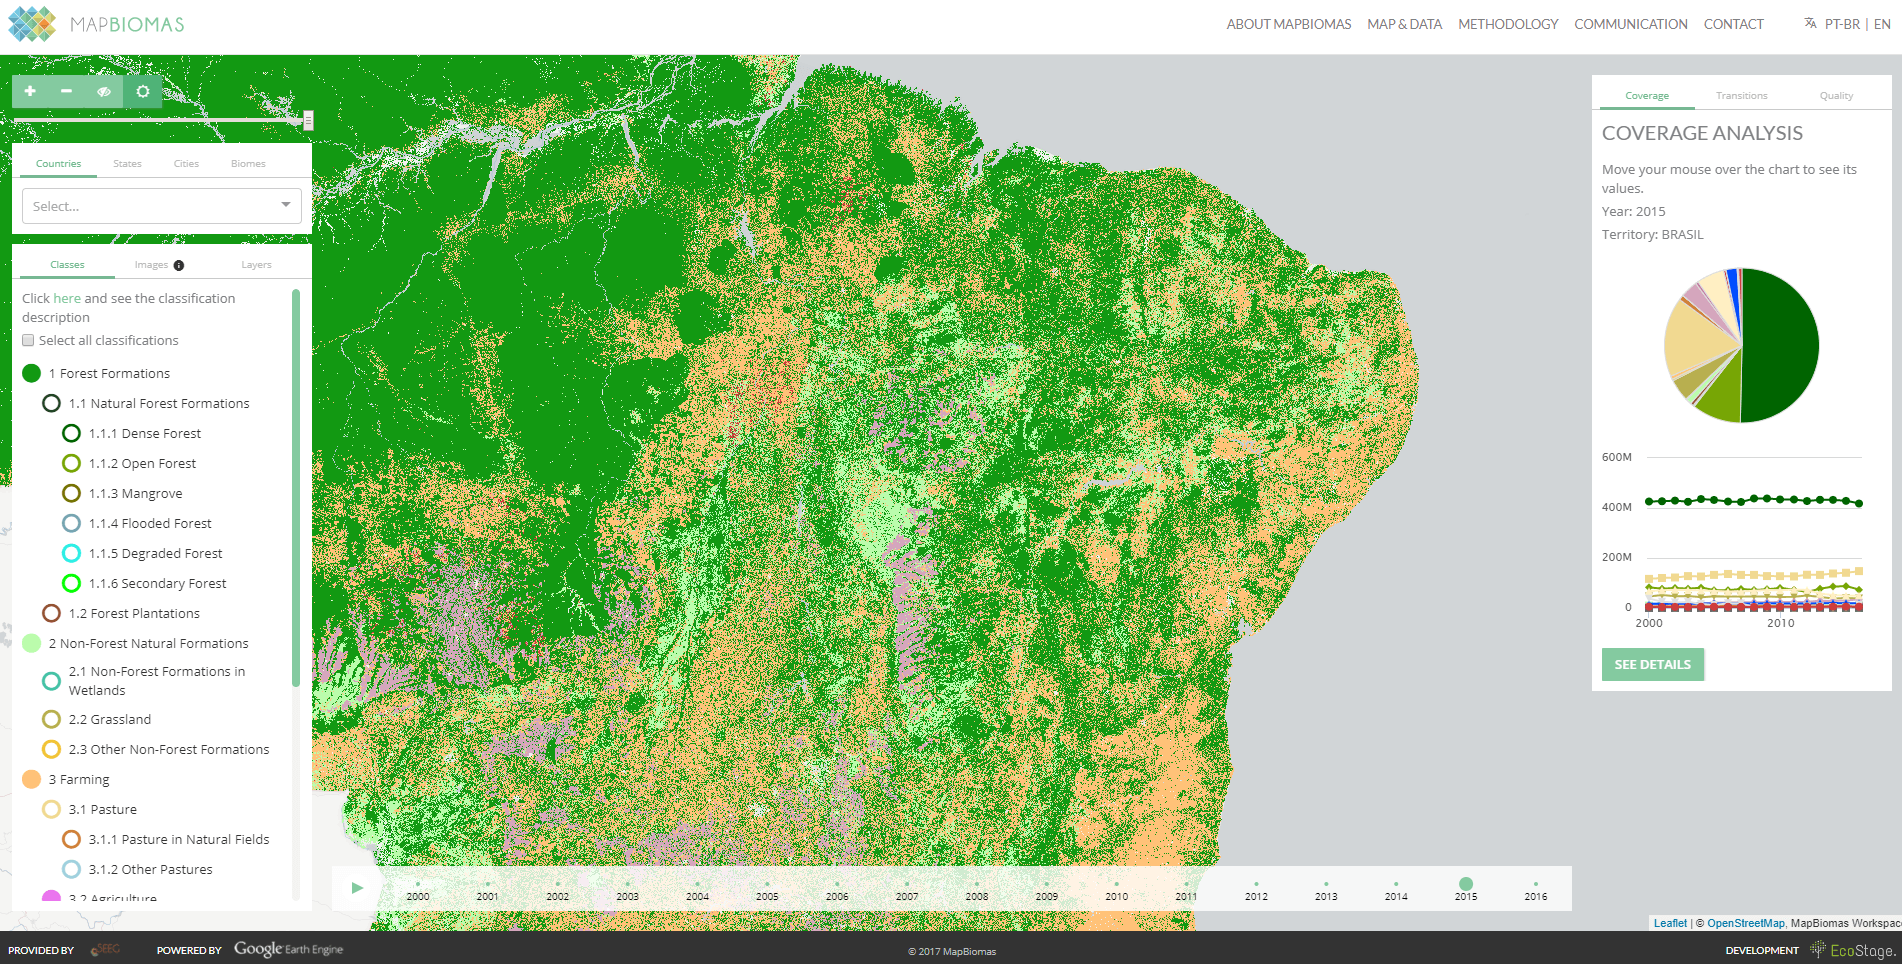Open the map settings gear icon
The height and width of the screenshot is (964, 1902).
[x=142, y=91]
